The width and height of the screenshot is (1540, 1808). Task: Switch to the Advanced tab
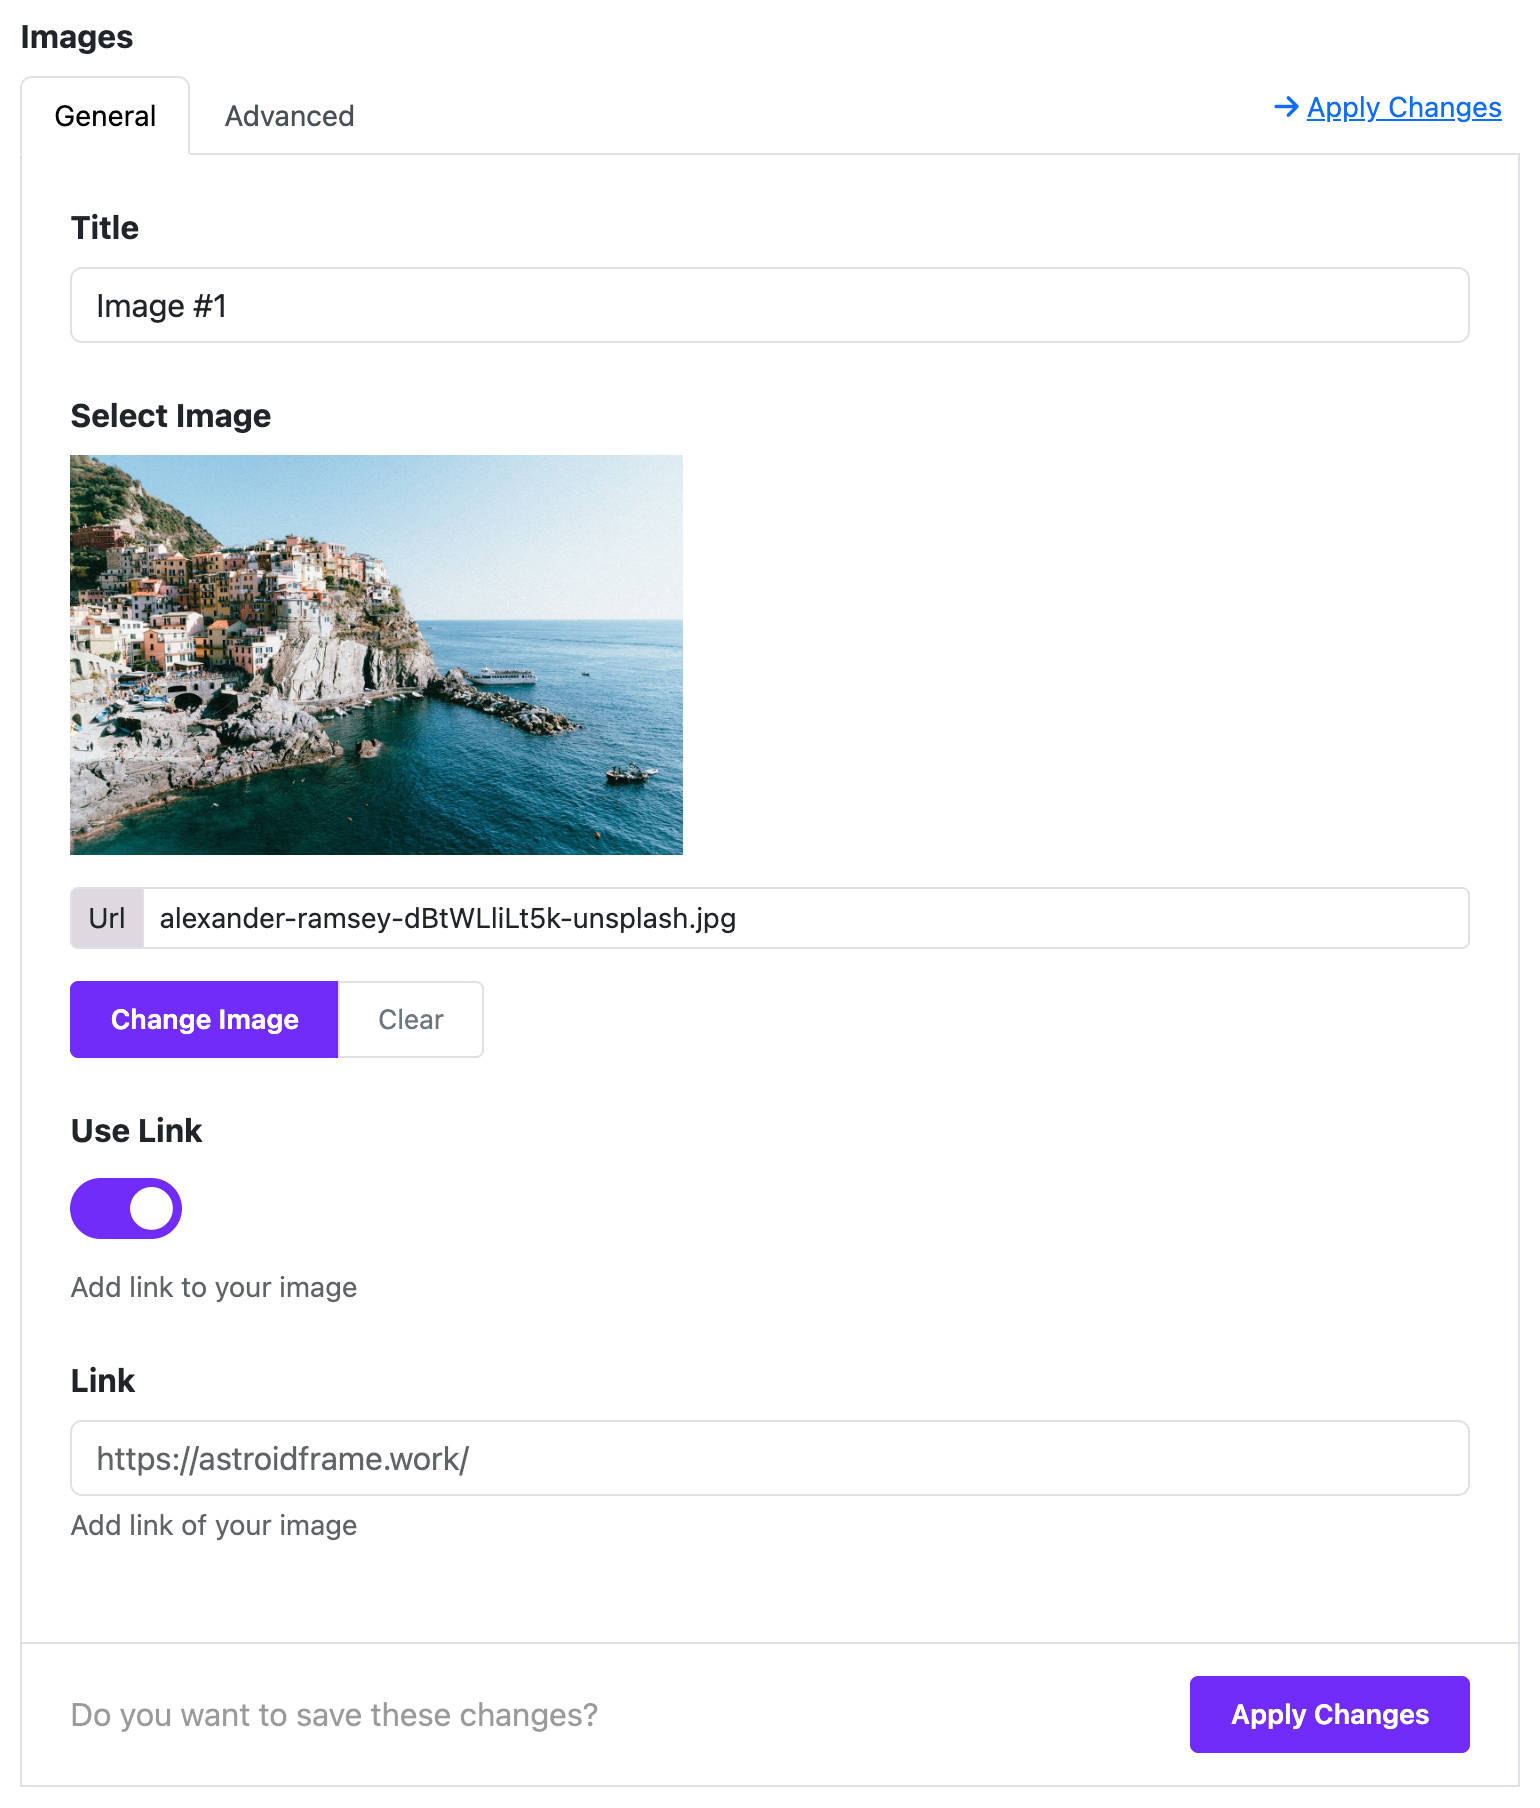(x=289, y=116)
